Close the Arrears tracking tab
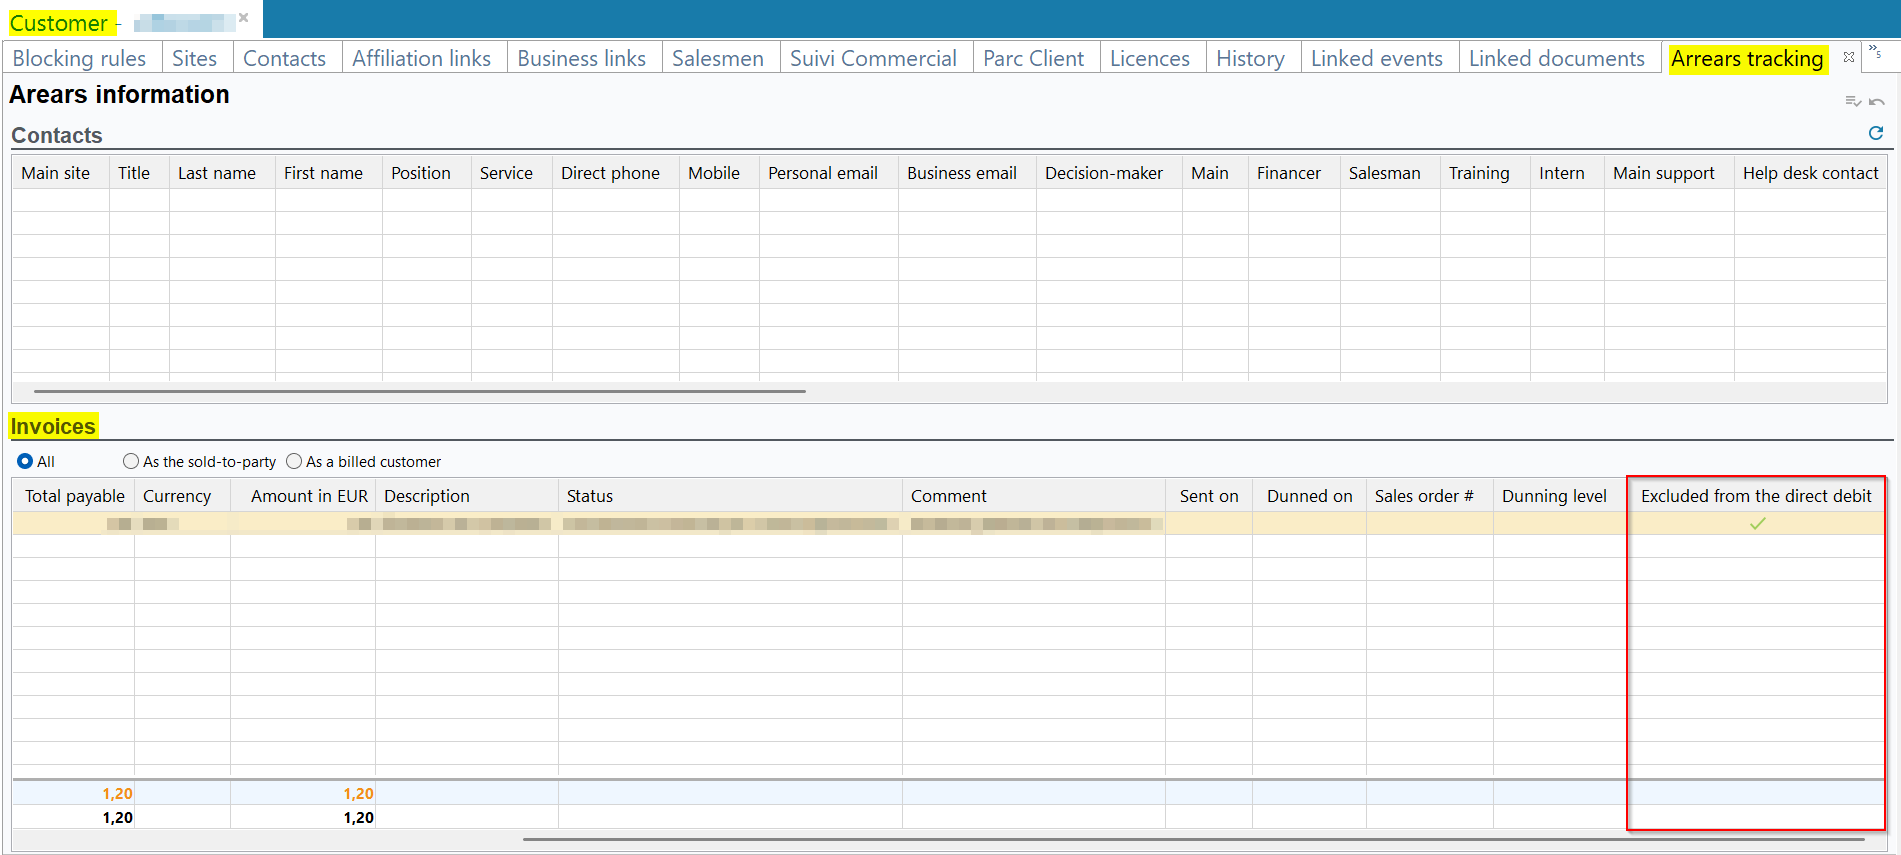The width and height of the screenshot is (1901, 855). (1849, 57)
